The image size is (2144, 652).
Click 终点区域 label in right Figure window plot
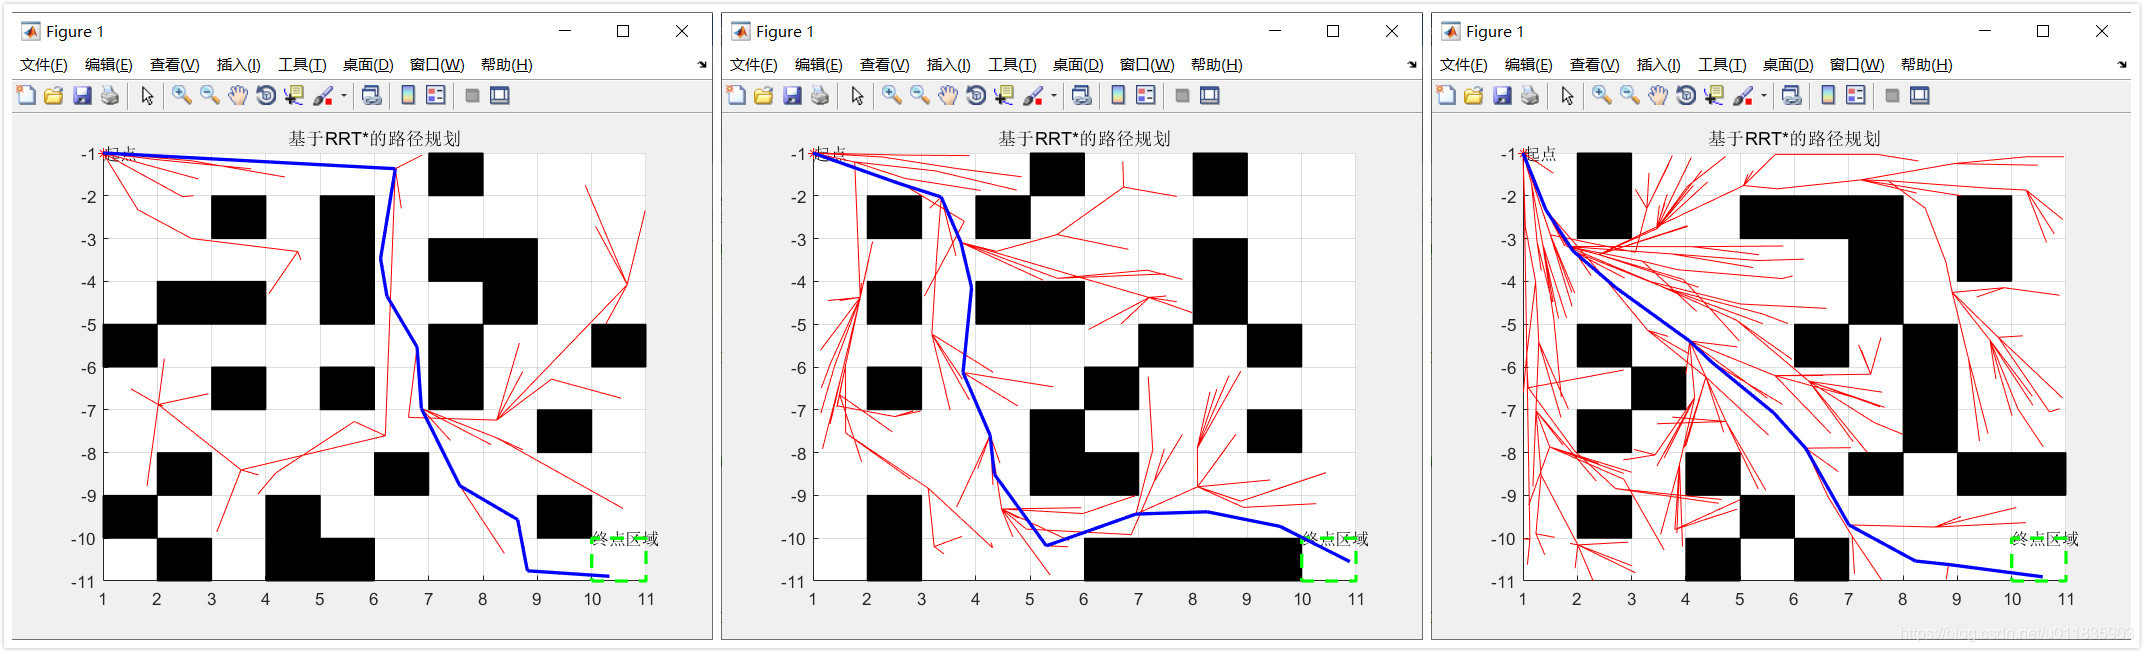pos(2045,539)
